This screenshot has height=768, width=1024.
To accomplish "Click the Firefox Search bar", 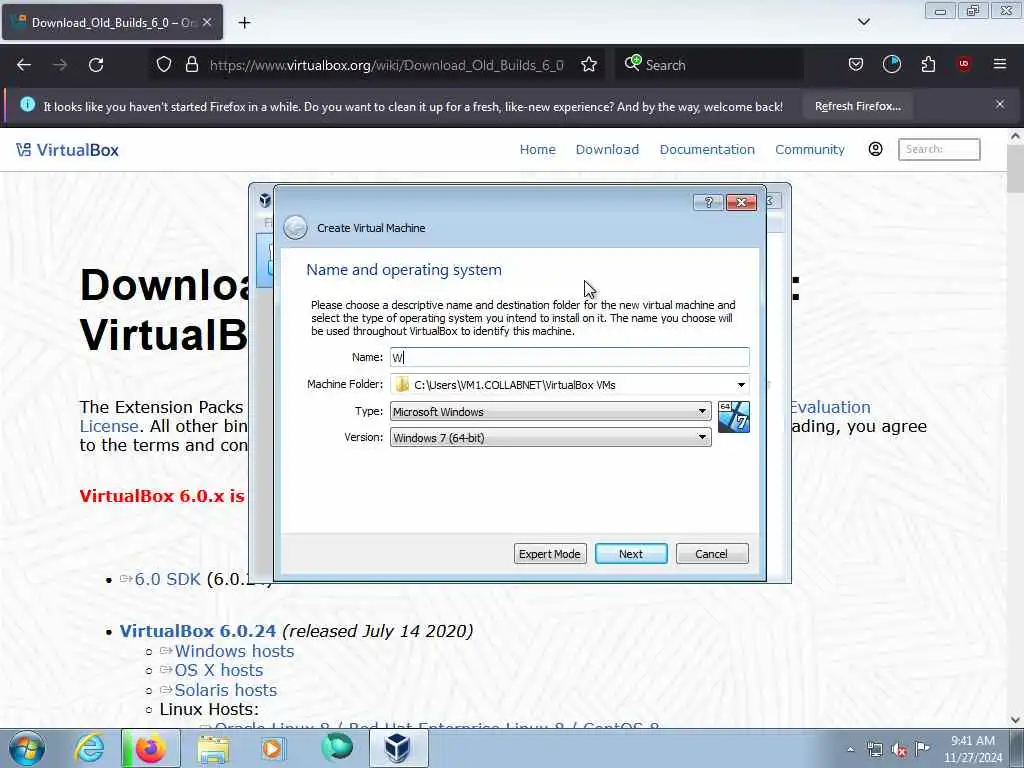I will [x=709, y=65].
